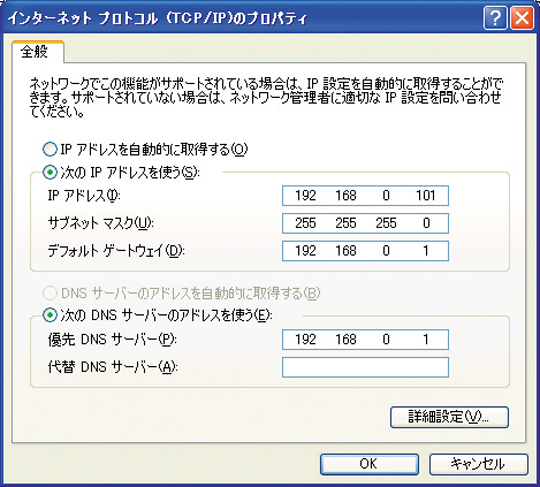Open 詳細設定 advanced settings
The width and height of the screenshot is (540, 487).
coord(449,417)
